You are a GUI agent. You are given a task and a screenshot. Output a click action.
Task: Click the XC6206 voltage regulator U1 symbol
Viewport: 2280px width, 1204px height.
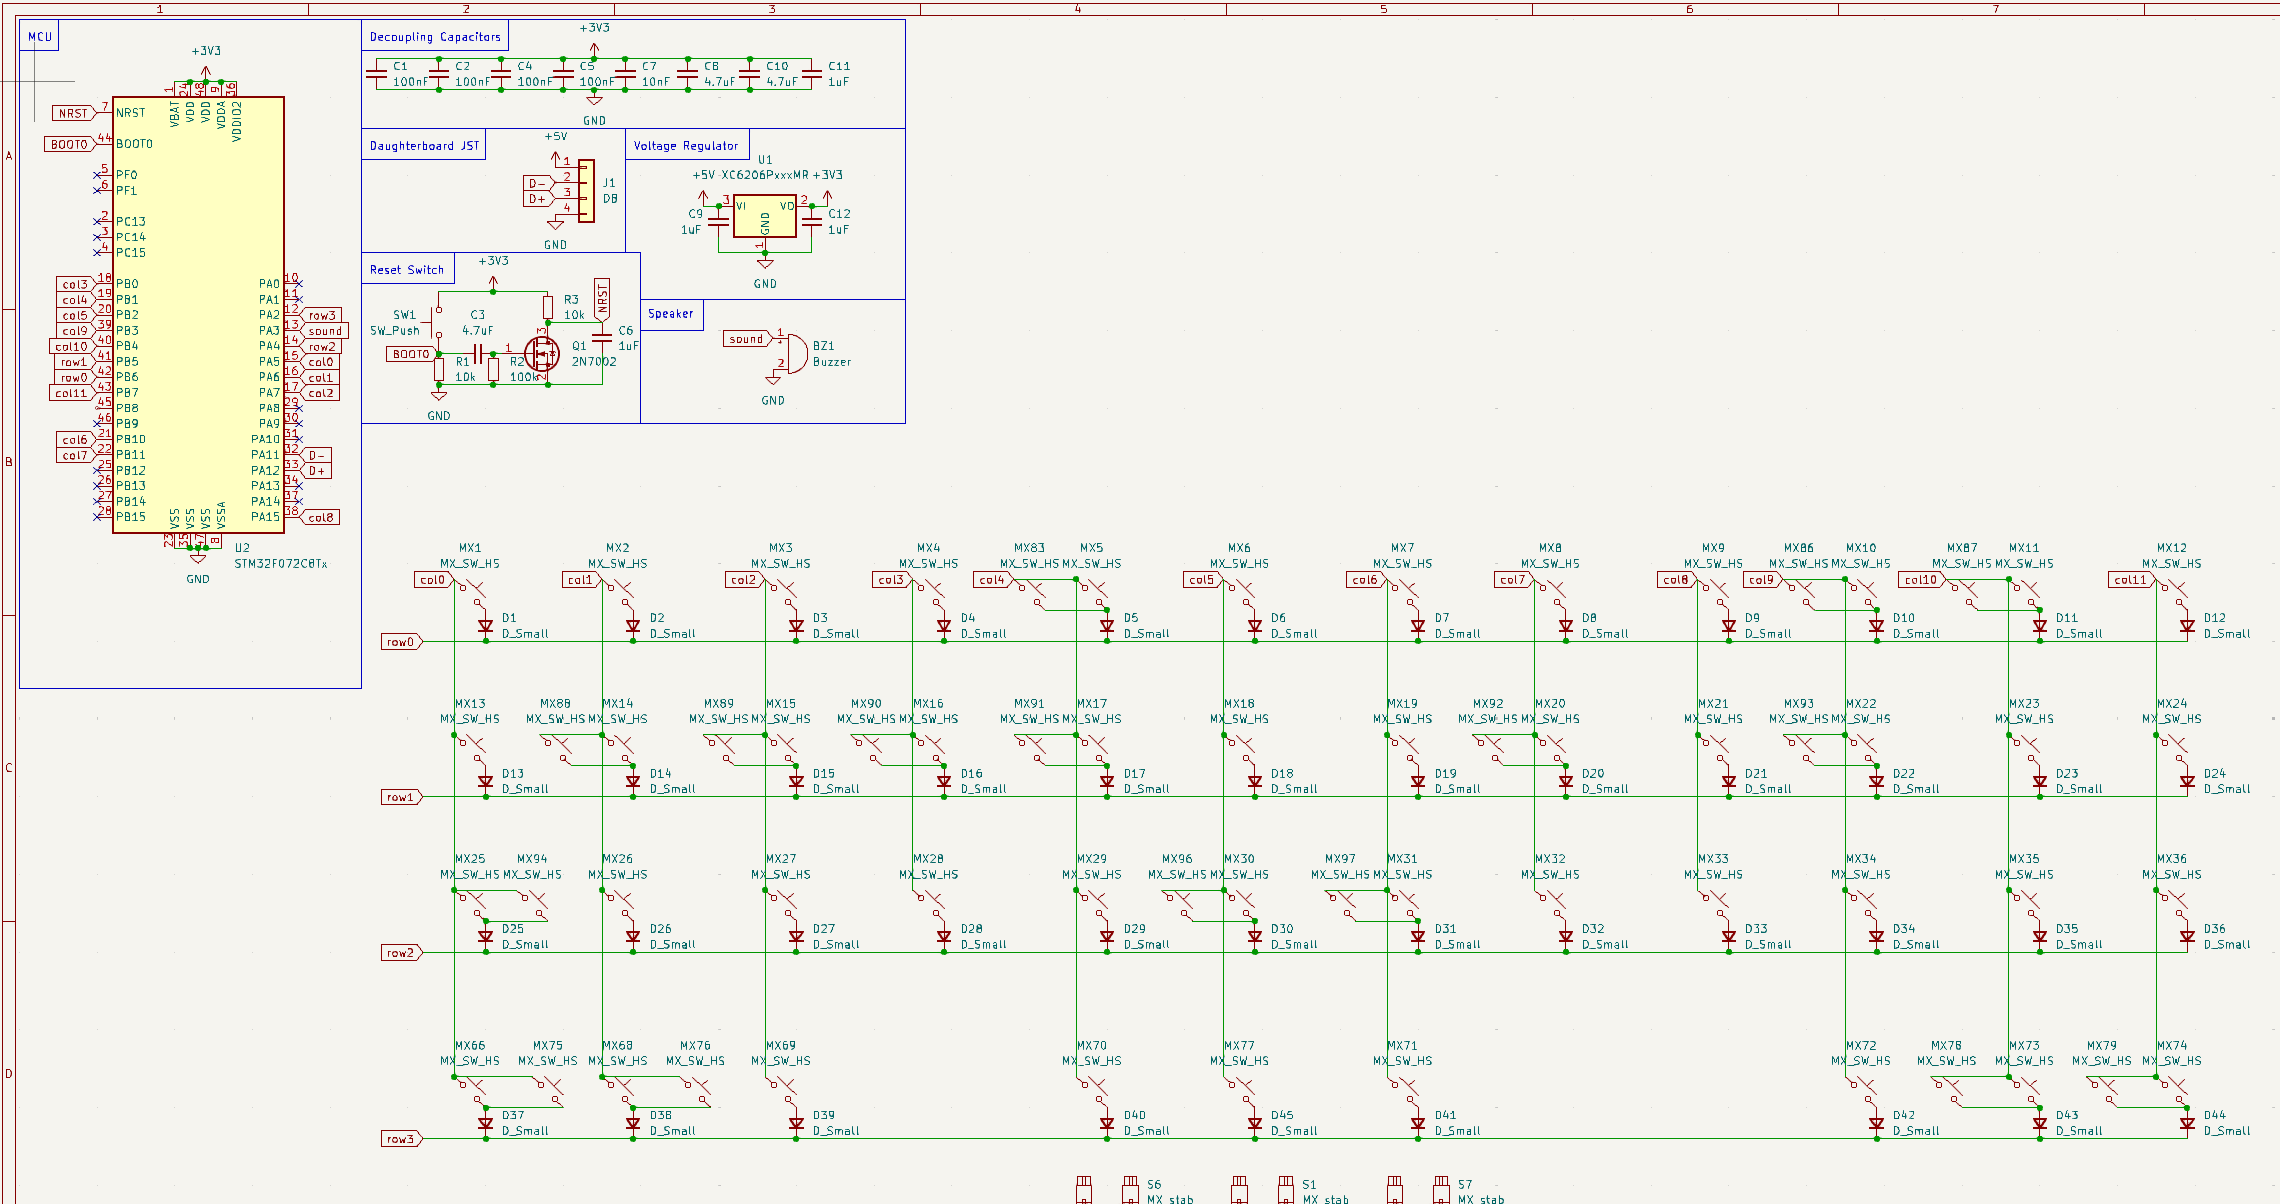(764, 216)
